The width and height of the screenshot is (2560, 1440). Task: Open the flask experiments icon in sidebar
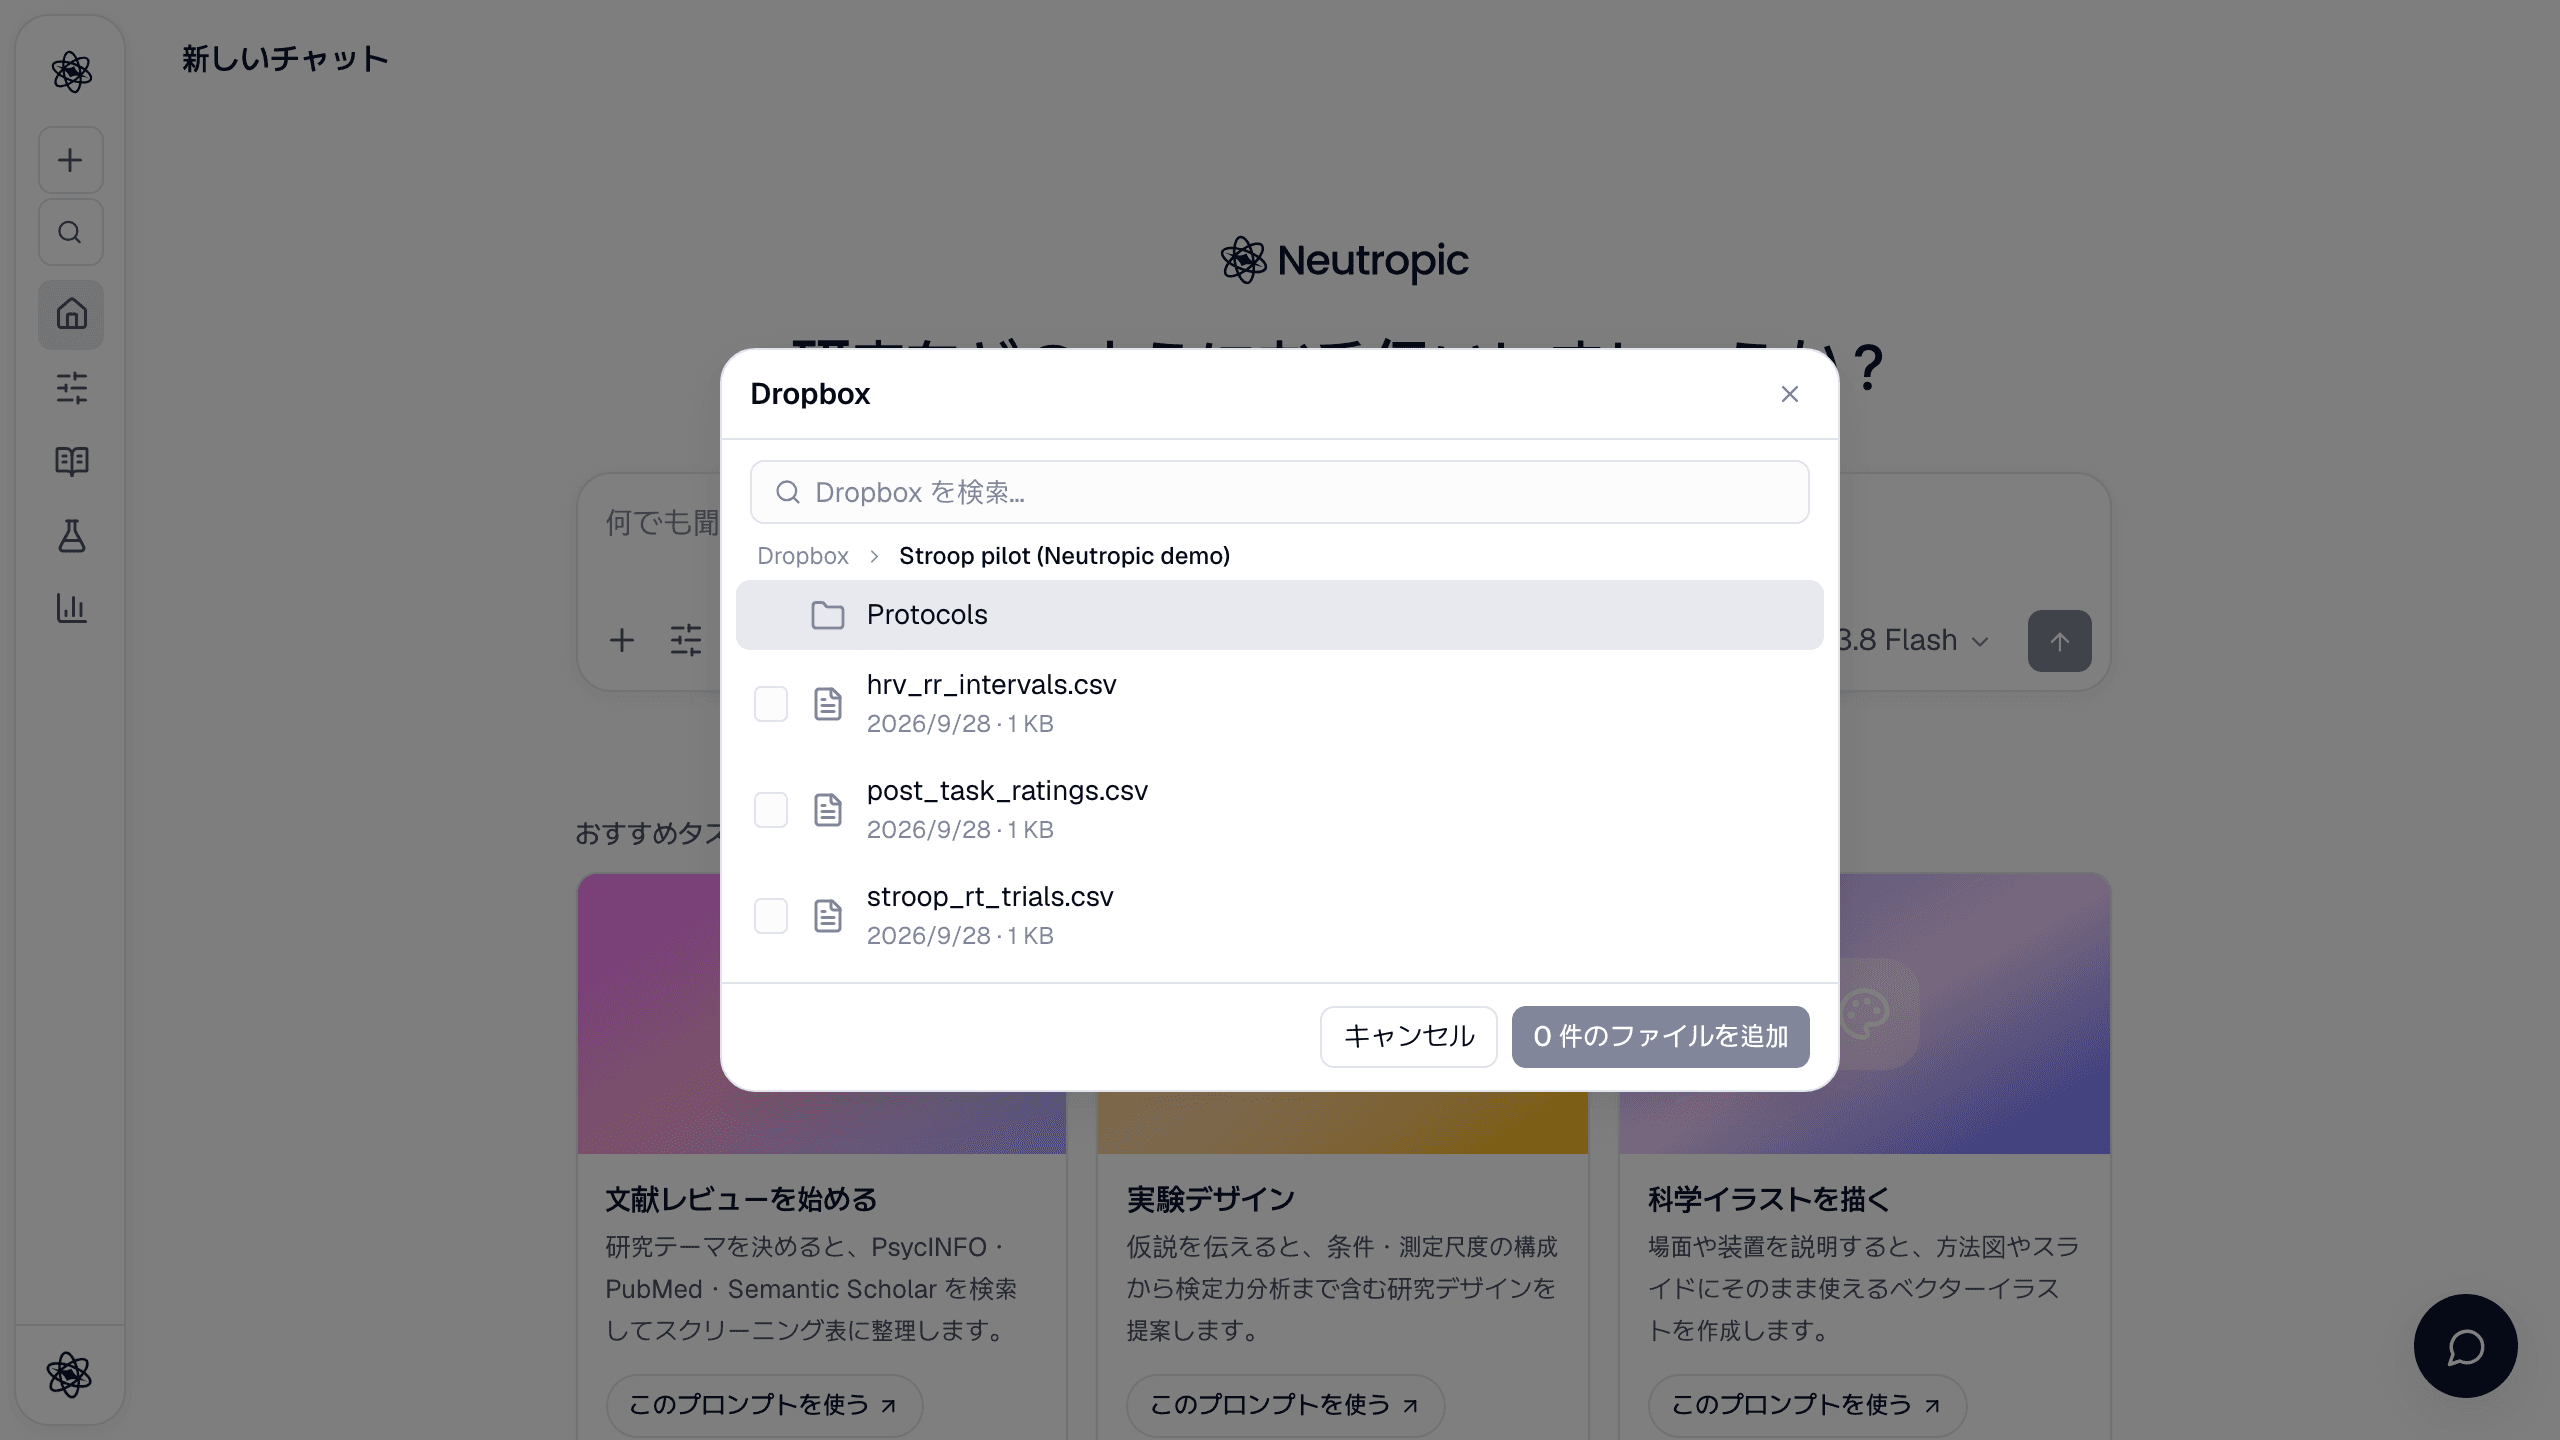[x=71, y=536]
